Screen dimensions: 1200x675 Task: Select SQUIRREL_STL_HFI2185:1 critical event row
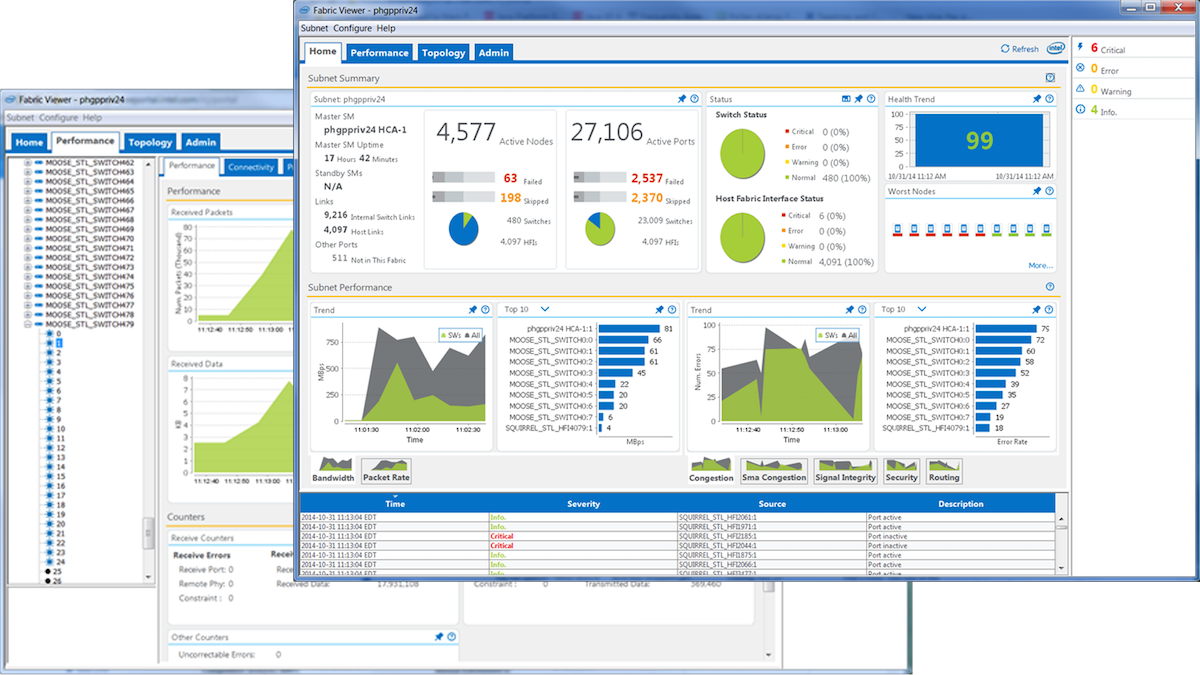click(677, 537)
